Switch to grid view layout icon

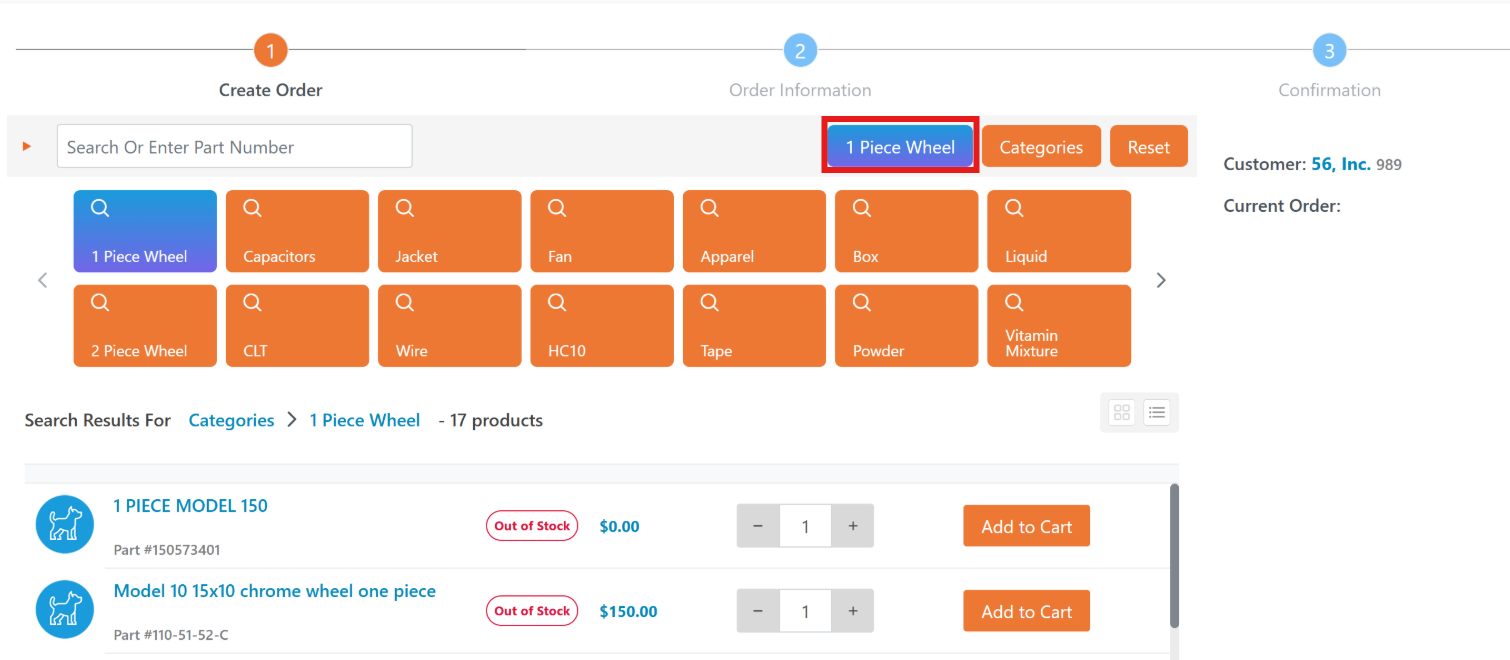click(1122, 412)
